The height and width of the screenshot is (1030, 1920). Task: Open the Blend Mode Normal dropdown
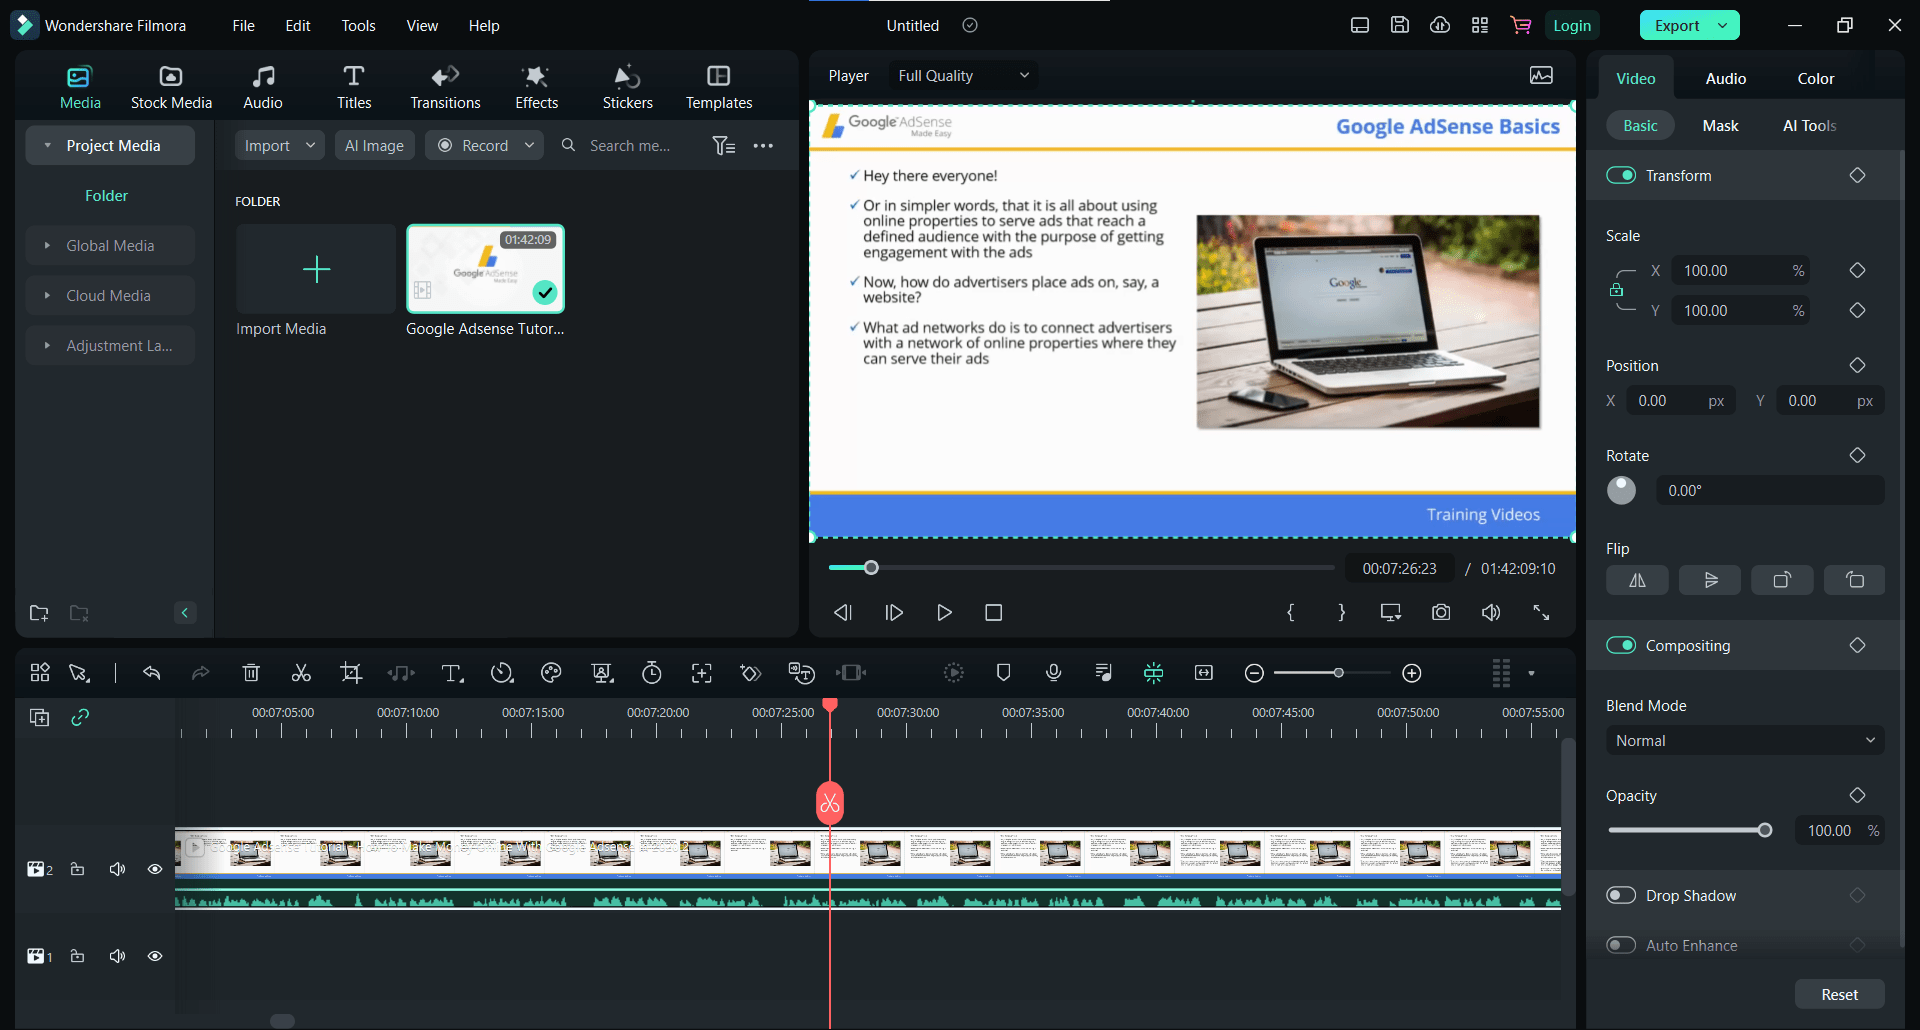[1745, 741]
